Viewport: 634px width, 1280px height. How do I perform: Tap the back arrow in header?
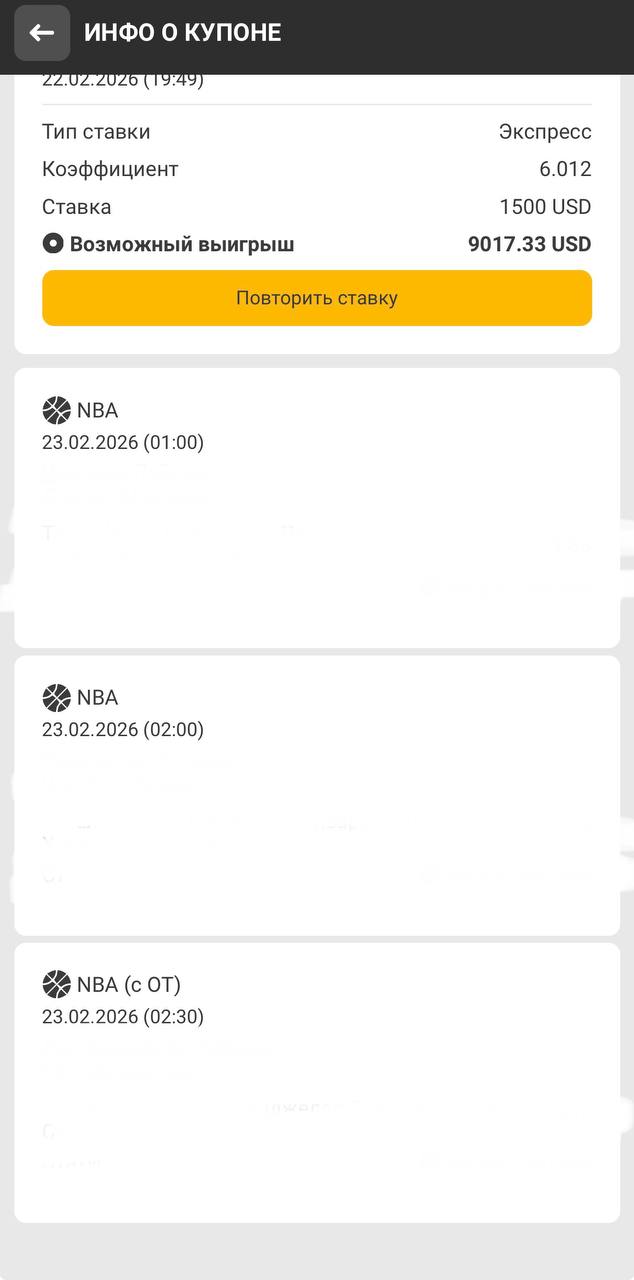pos(42,33)
